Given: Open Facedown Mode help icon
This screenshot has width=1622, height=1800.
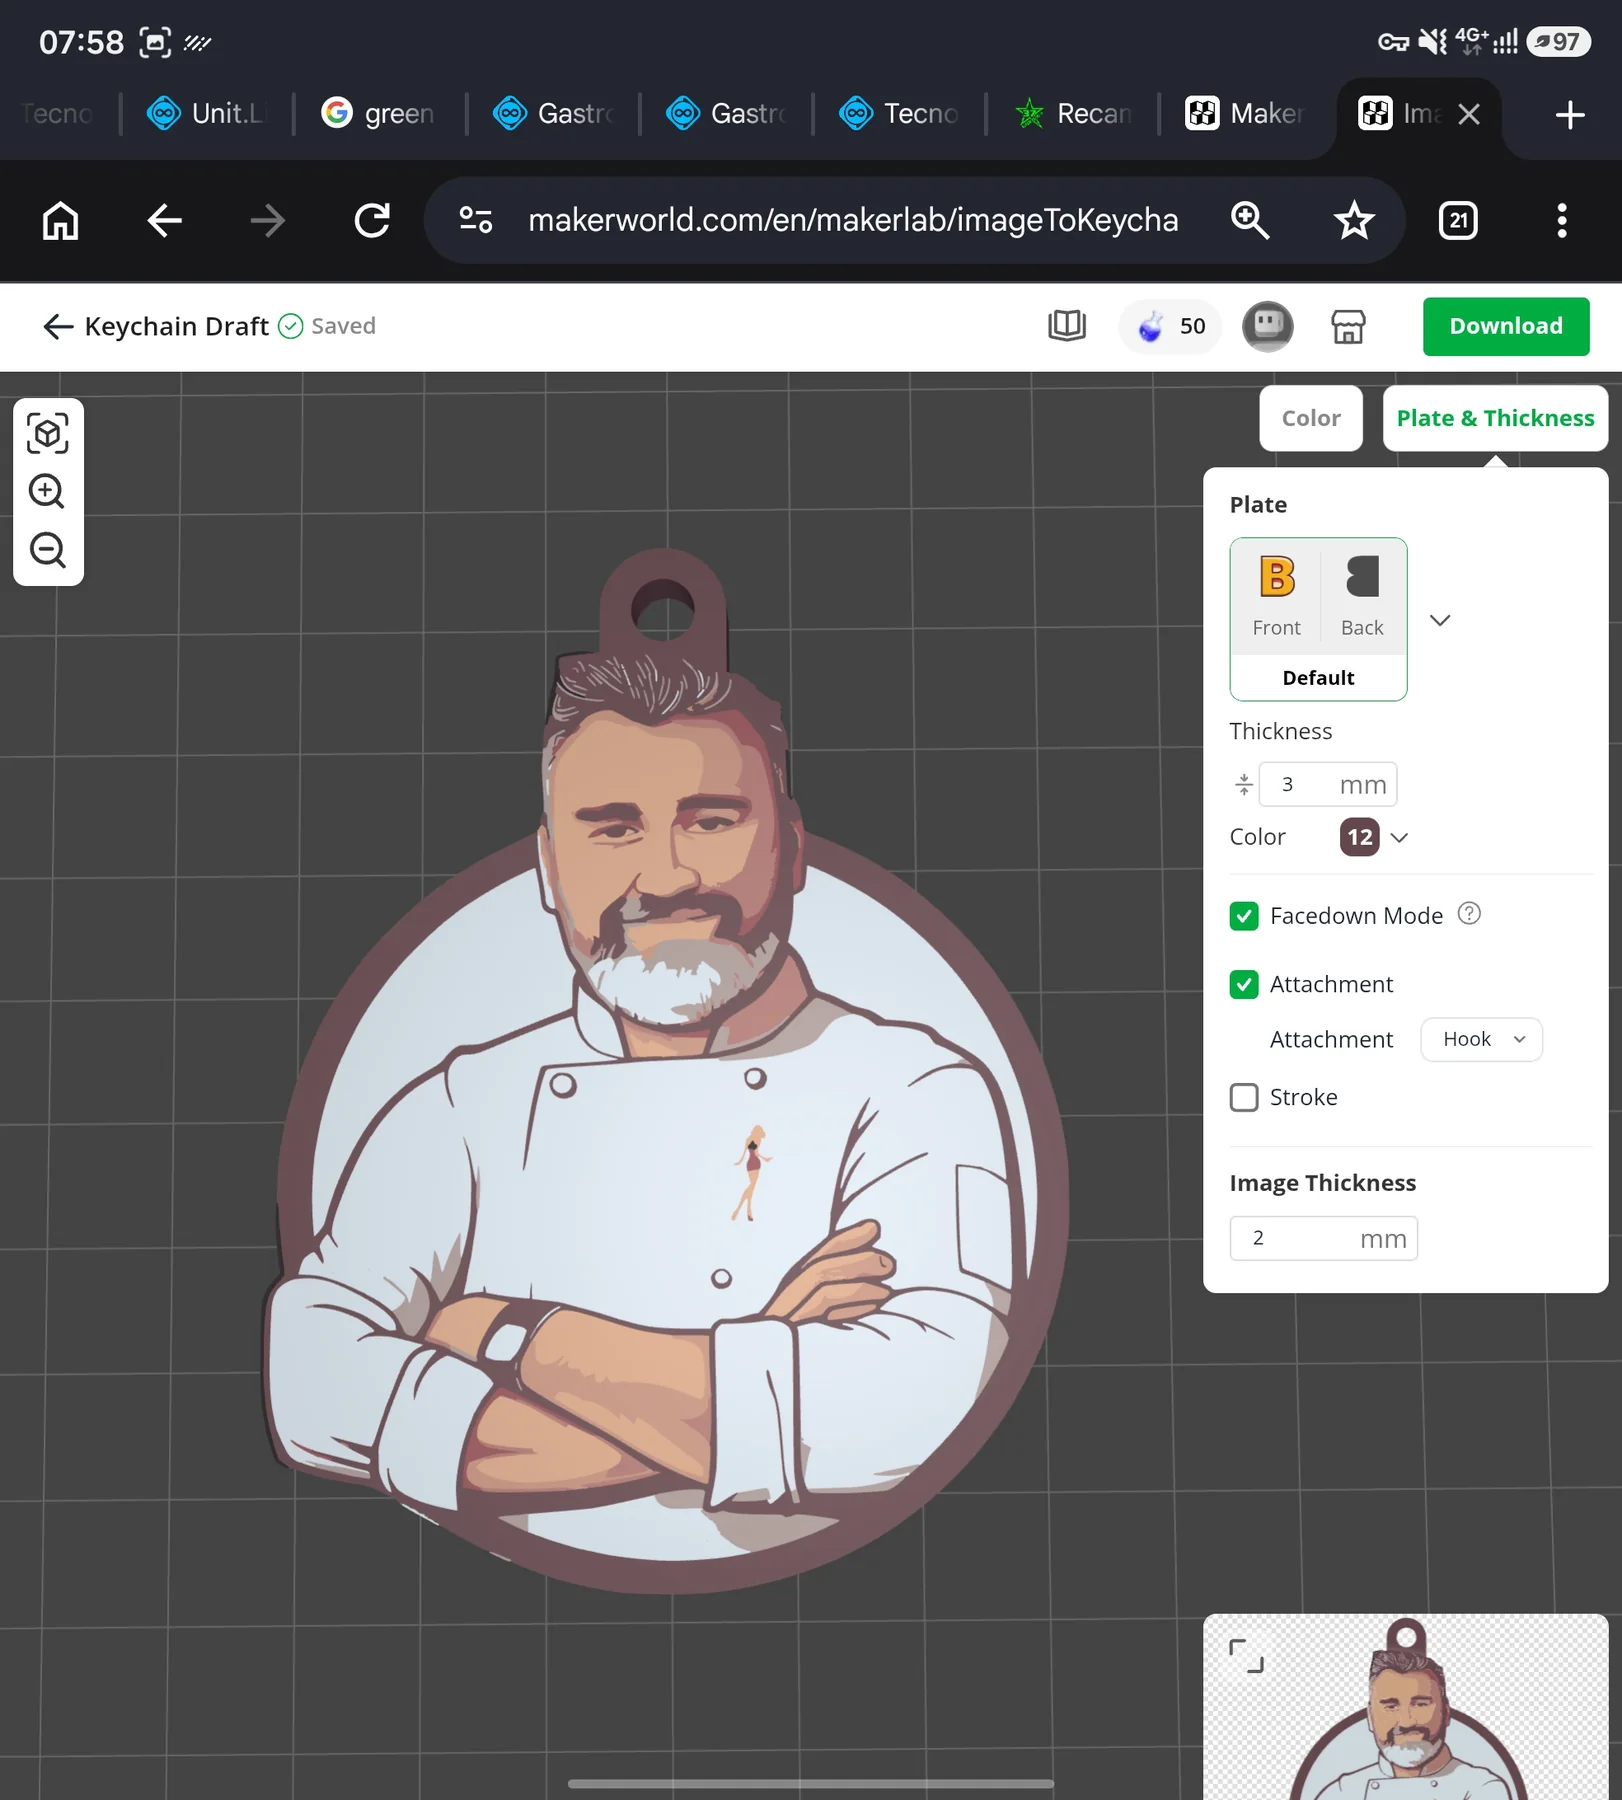Looking at the screenshot, I should (x=1469, y=914).
